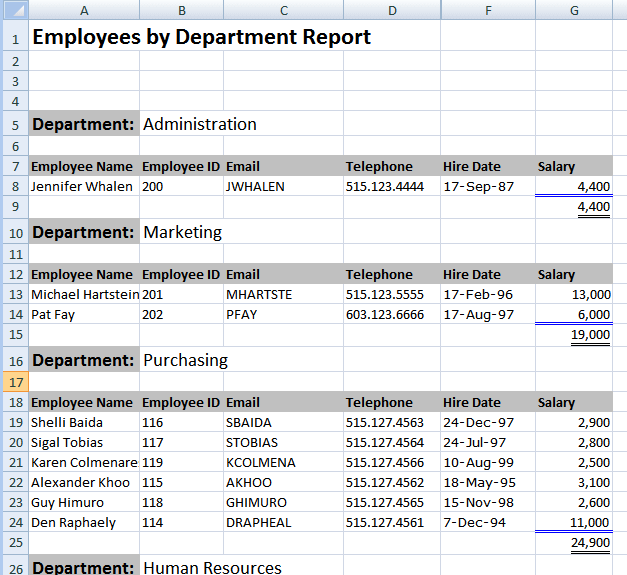
Task: Select column D header
Action: (x=391, y=10)
